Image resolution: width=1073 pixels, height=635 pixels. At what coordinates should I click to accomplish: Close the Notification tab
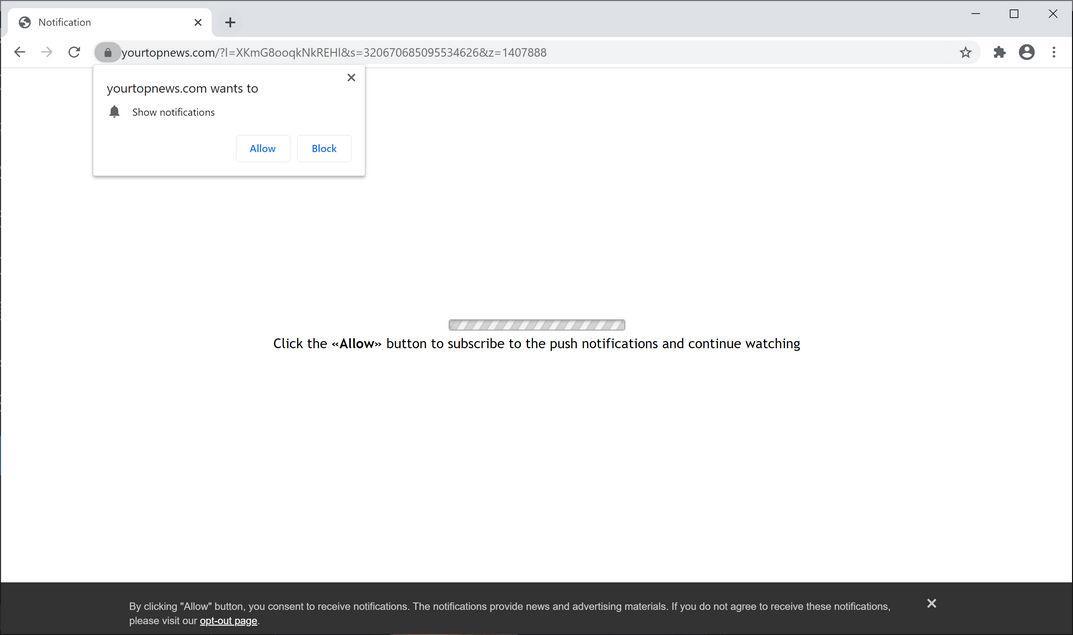point(198,23)
